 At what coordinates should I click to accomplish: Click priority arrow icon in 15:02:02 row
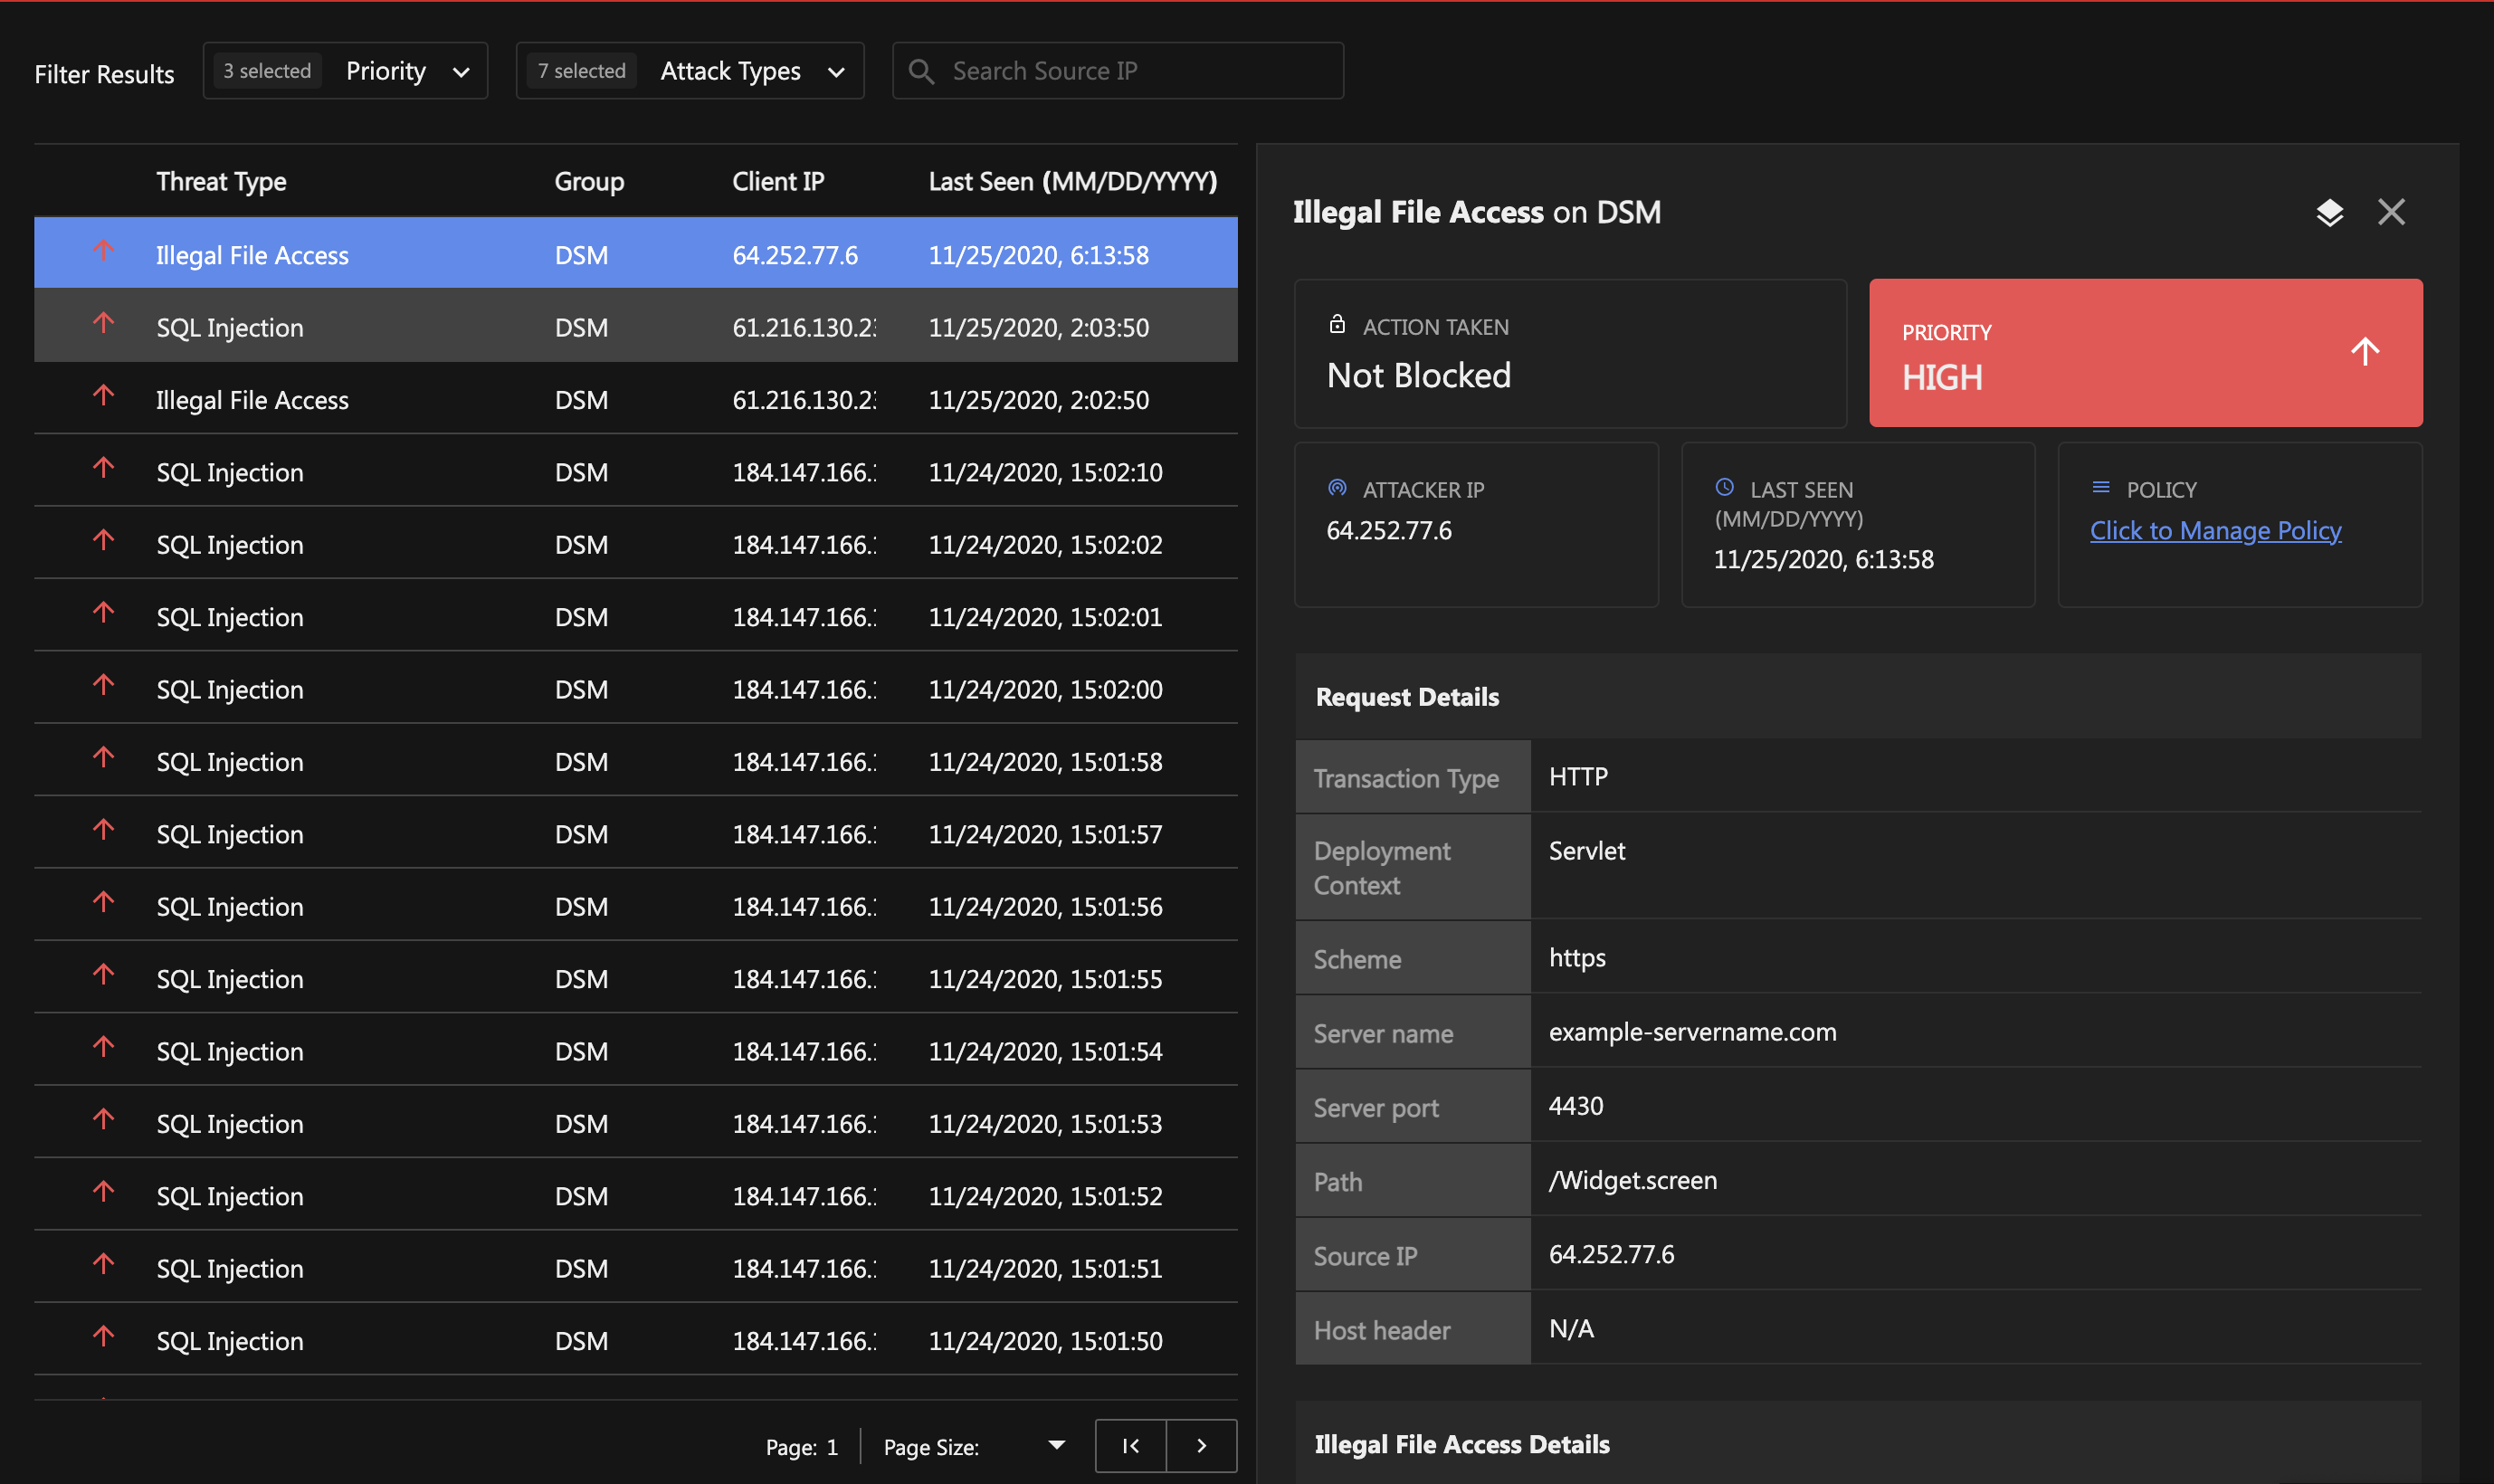(103, 539)
